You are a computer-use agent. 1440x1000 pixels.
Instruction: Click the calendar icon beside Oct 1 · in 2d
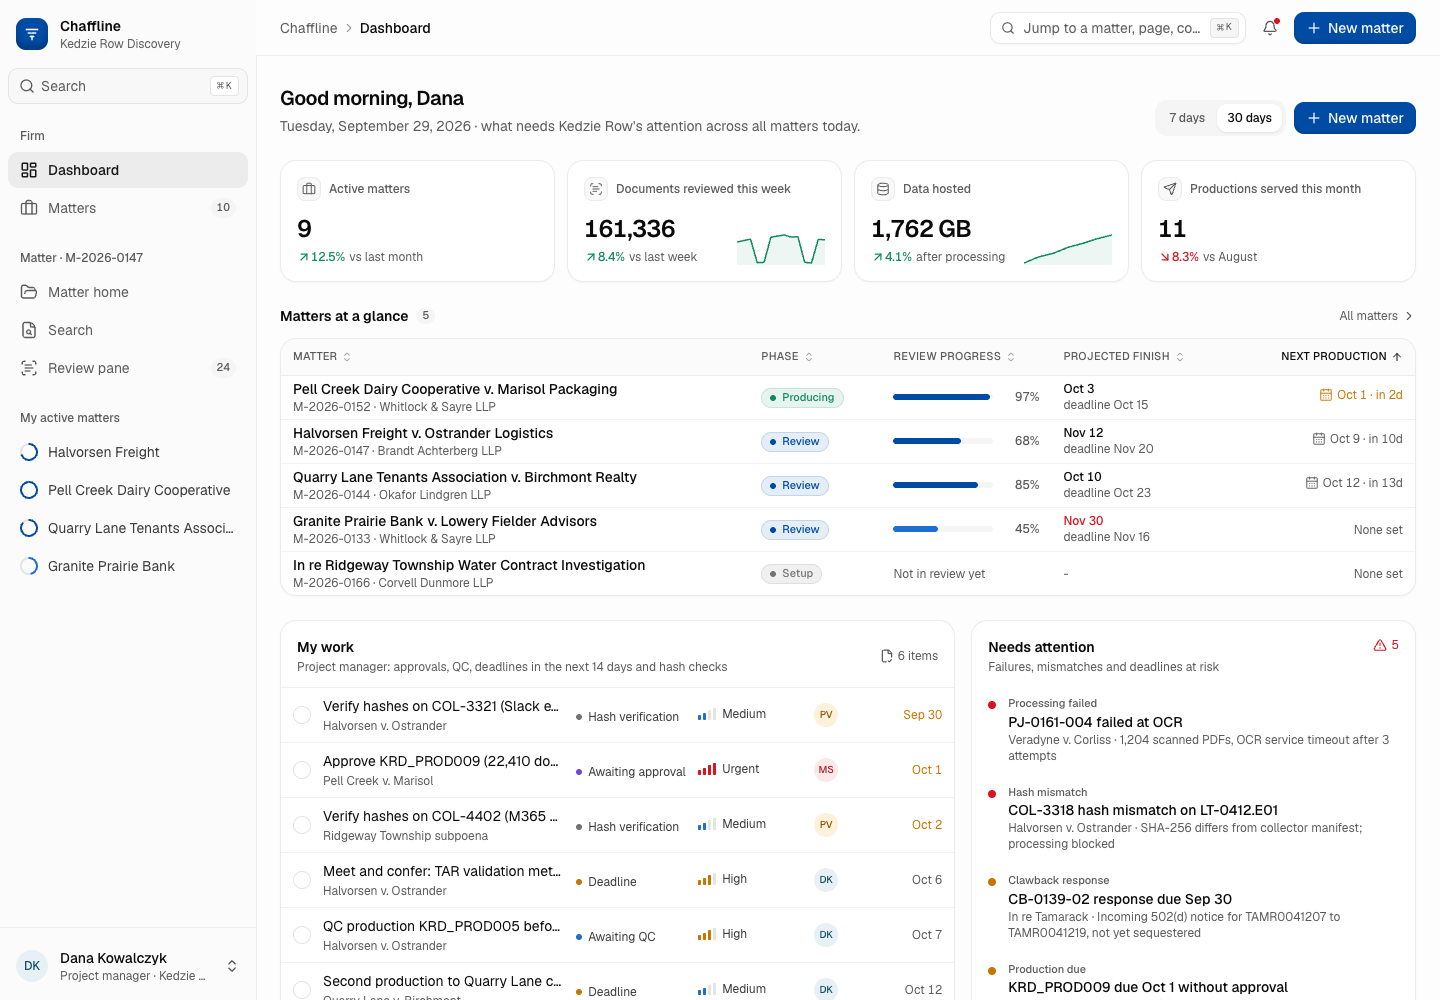pos(1326,395)
